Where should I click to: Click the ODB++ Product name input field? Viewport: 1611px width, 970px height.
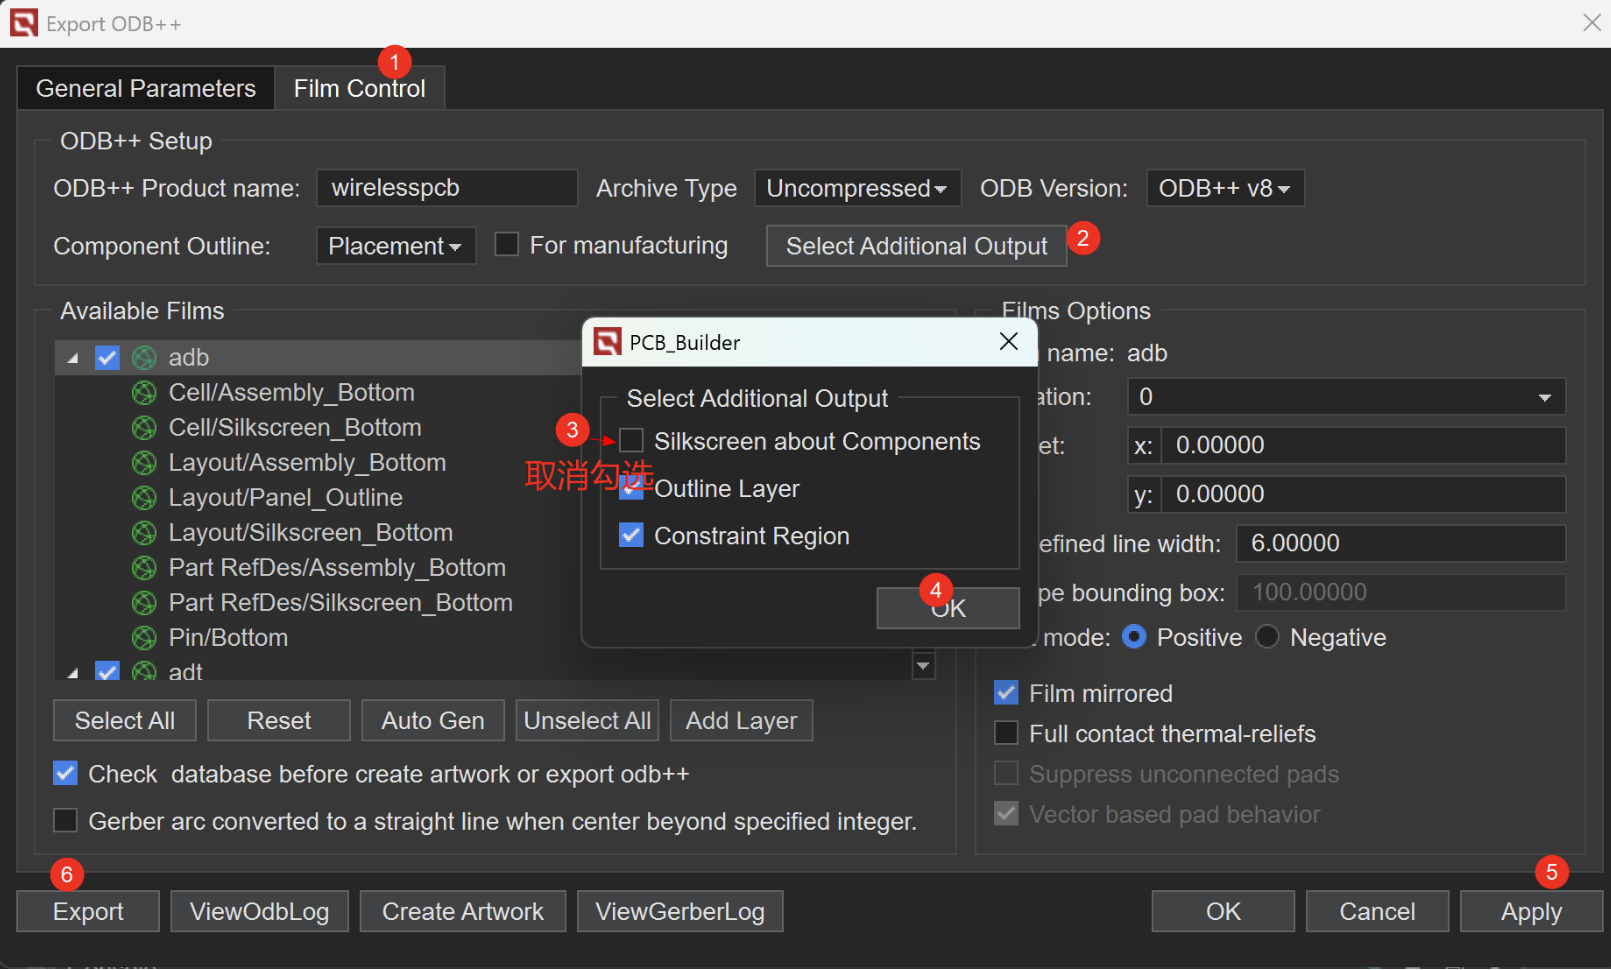(x=446, y=188)
